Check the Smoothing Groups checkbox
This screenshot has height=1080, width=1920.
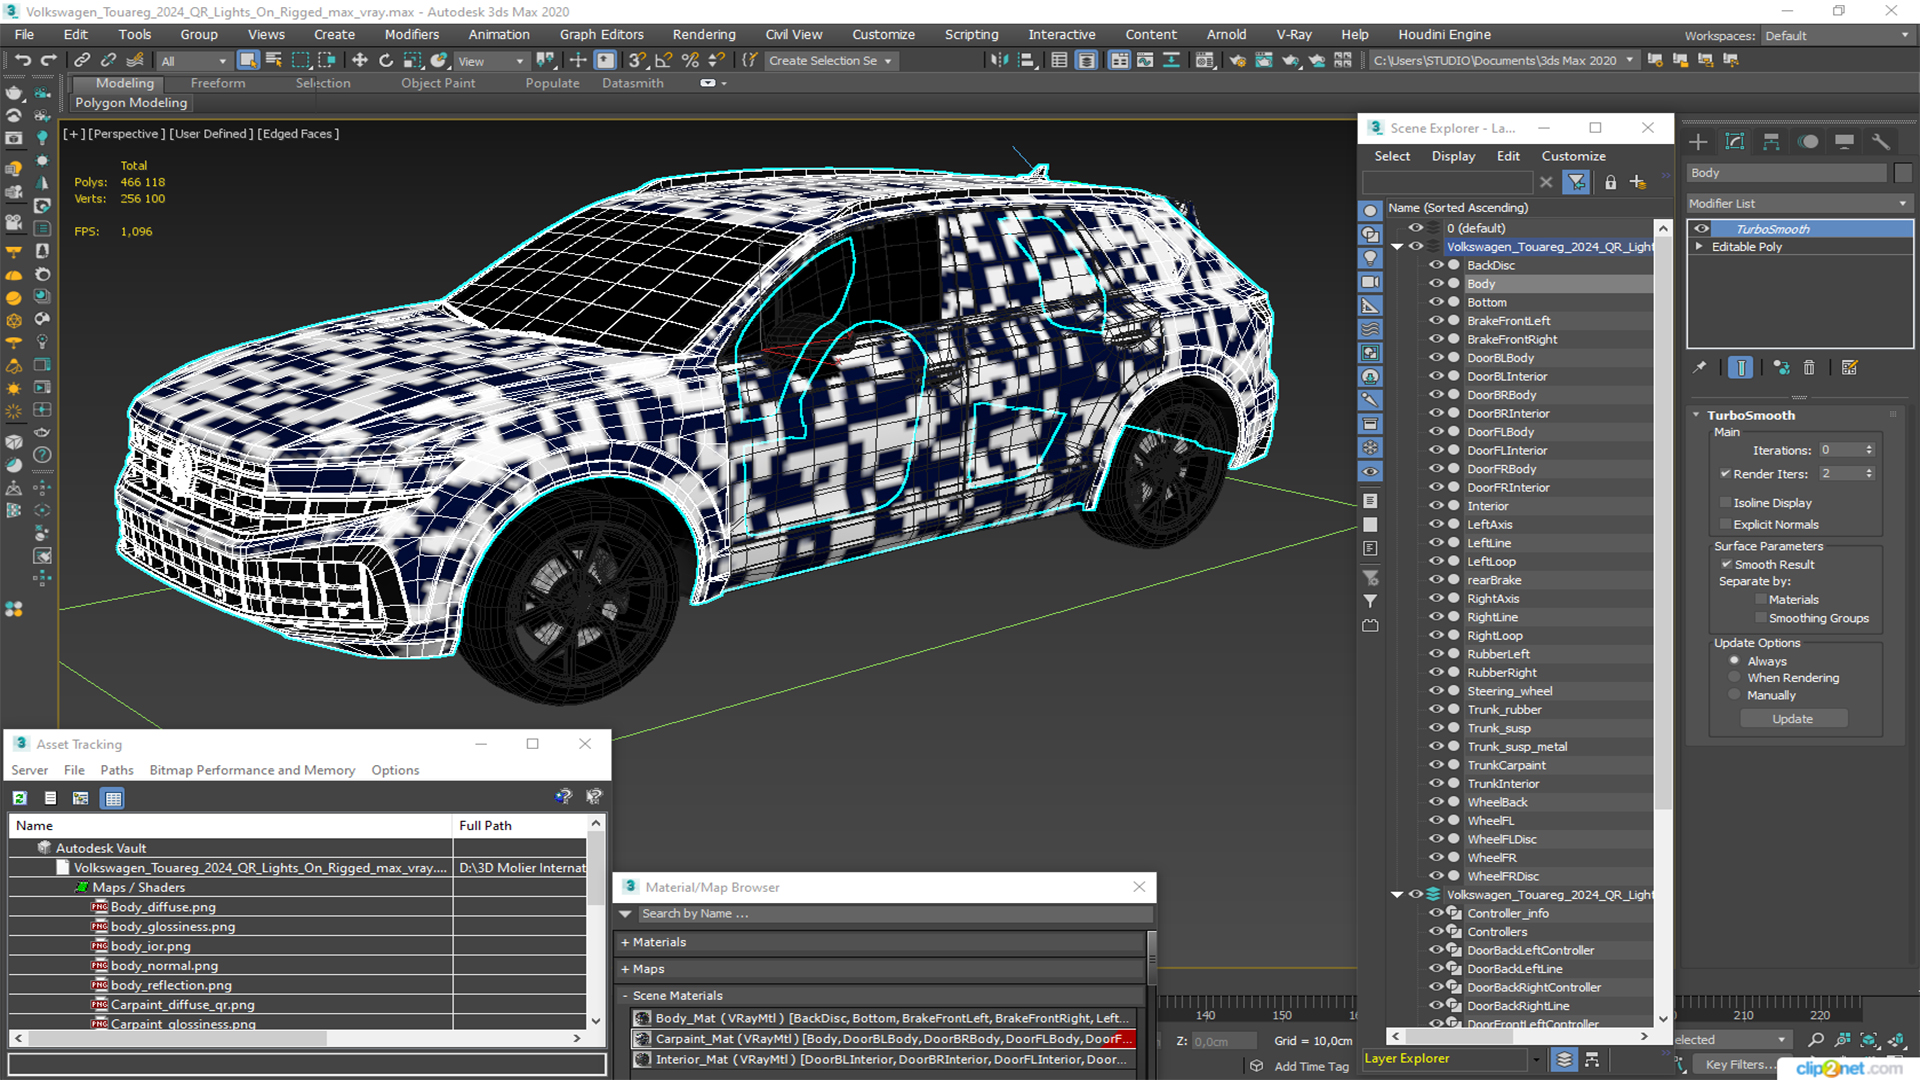tap(1761, 619)
